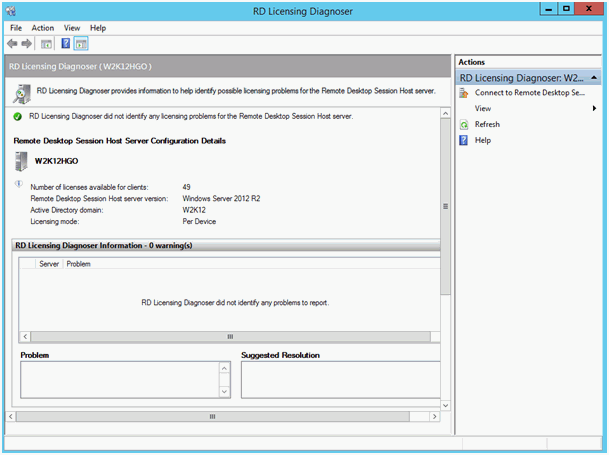
Task: Expand View submenu arrow in Actions
Action: click(594, 108)
